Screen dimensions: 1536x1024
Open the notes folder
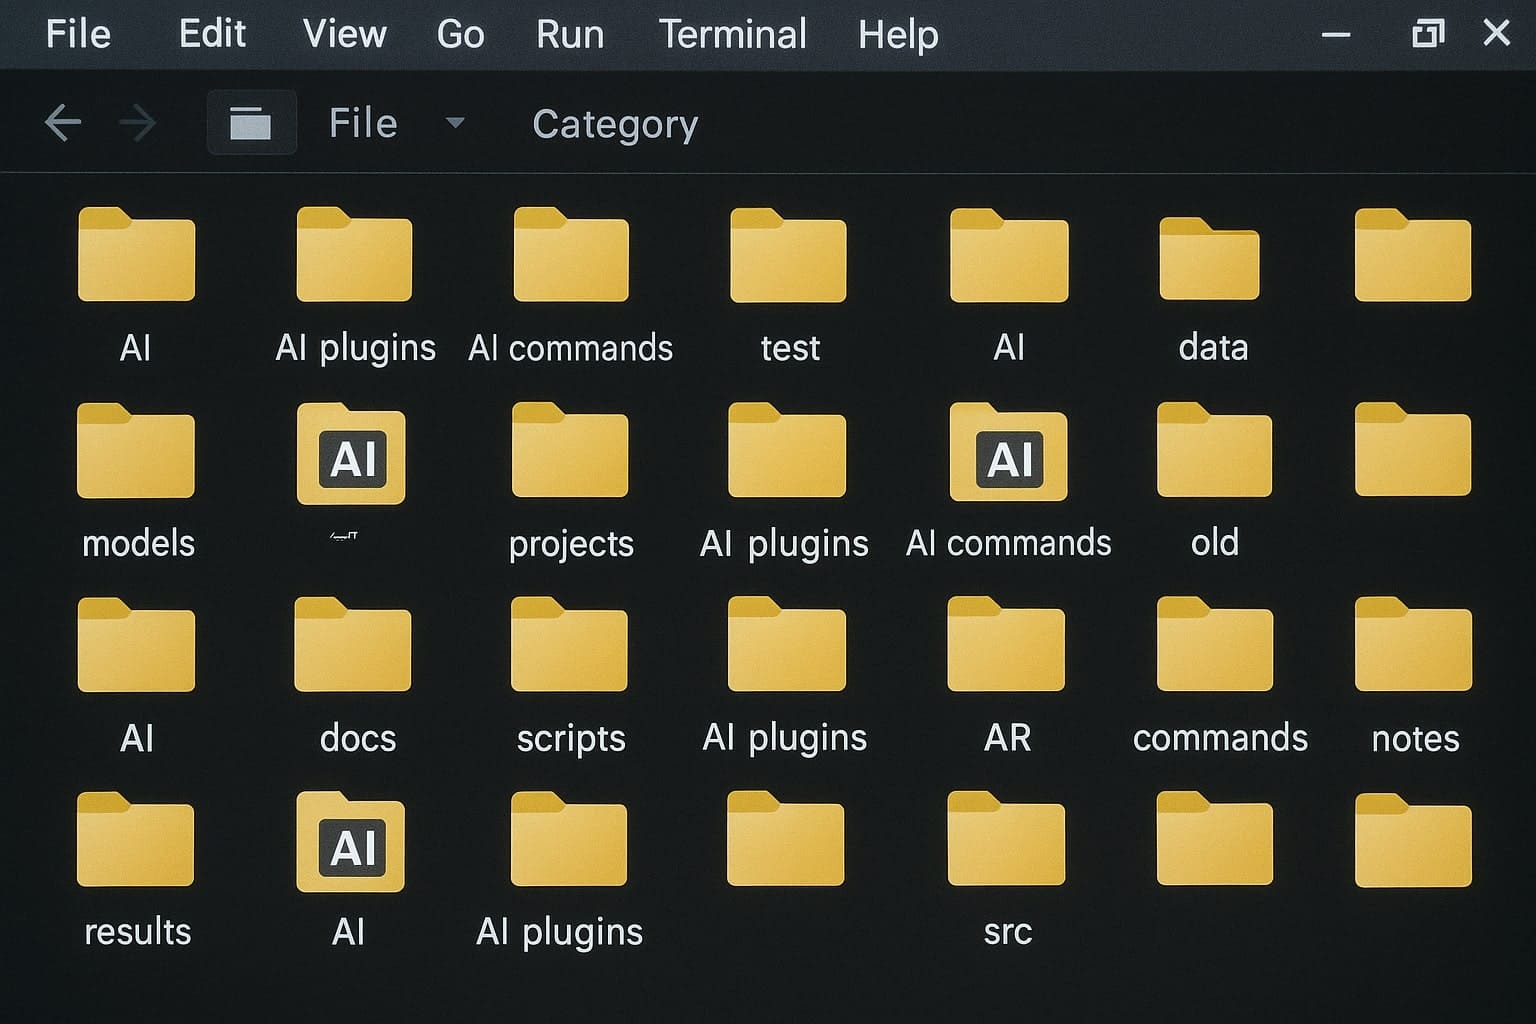click(x=1413, y=645)
